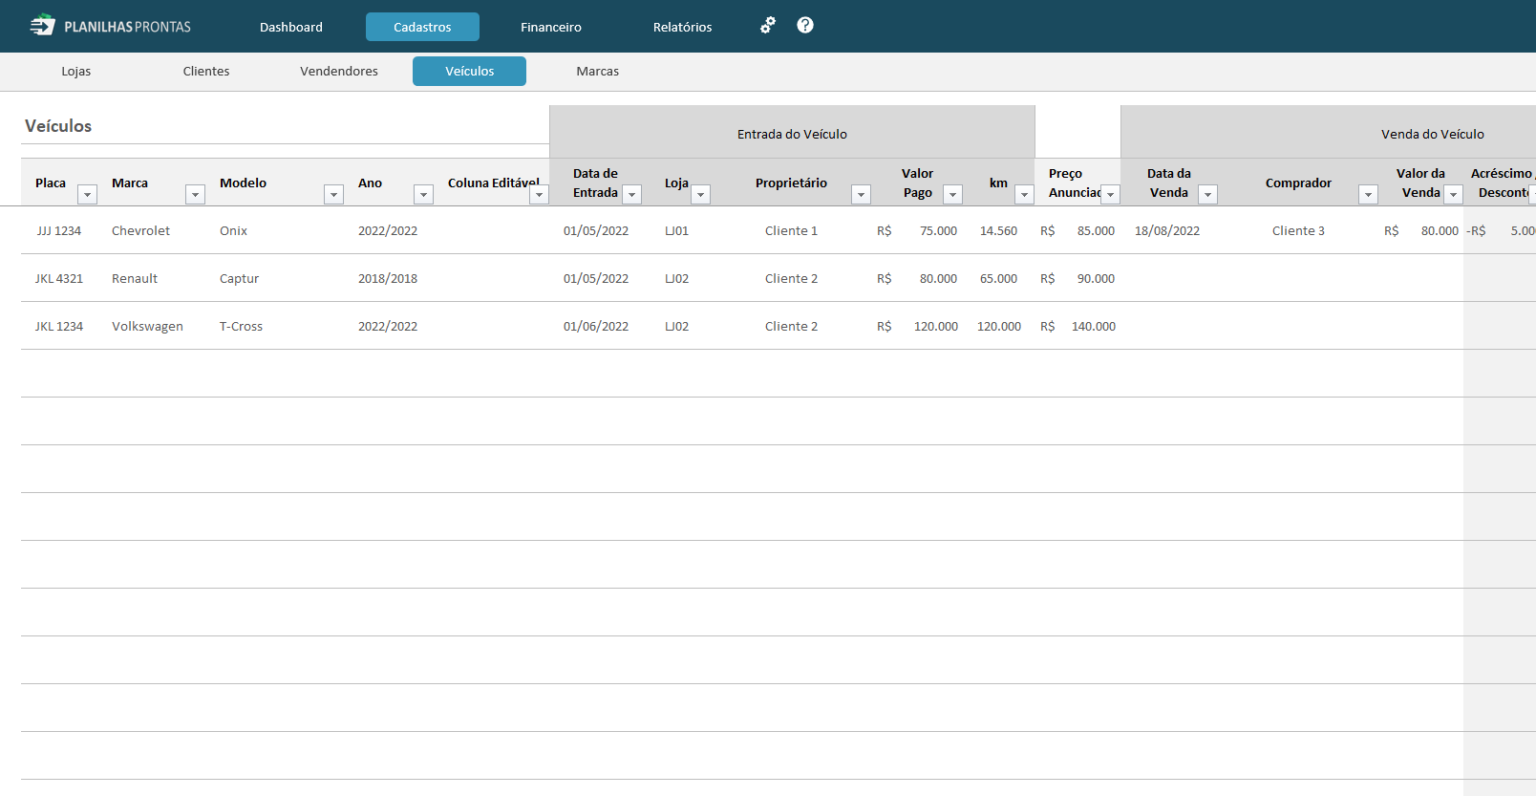Switch to the Clientes tab
The image size is (1536, 796).
tap(206, 71)
